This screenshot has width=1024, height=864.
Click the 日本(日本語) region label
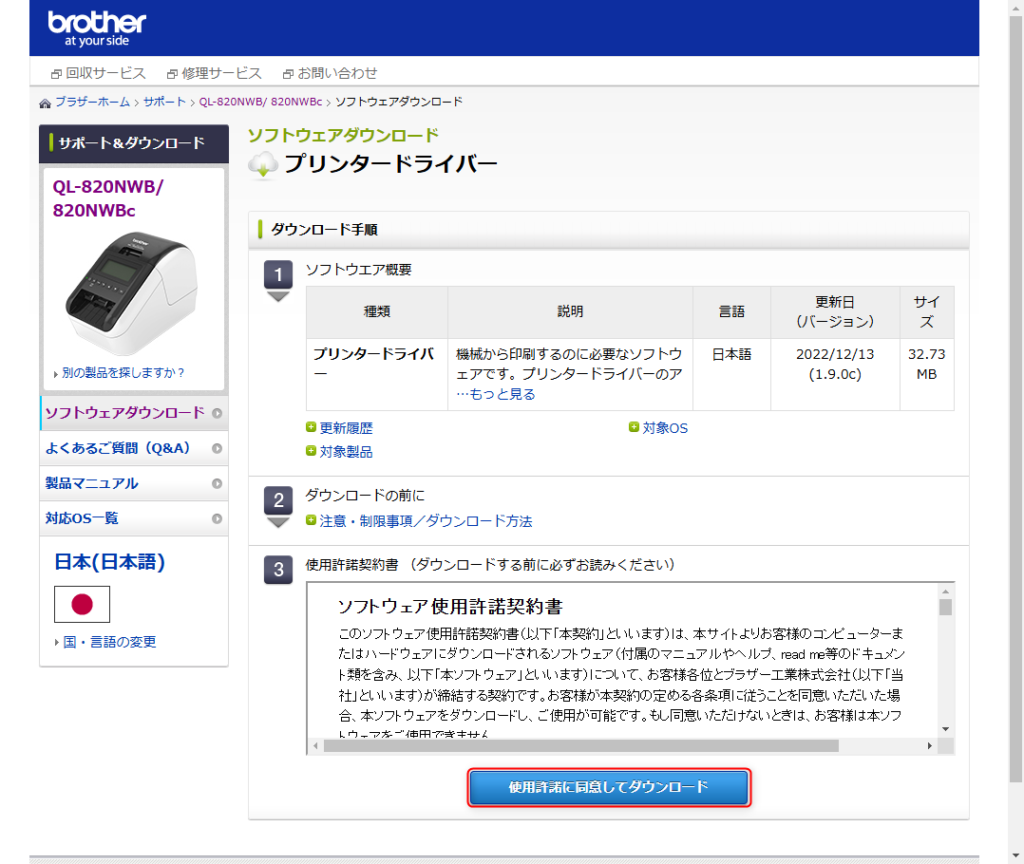point(110,562)
